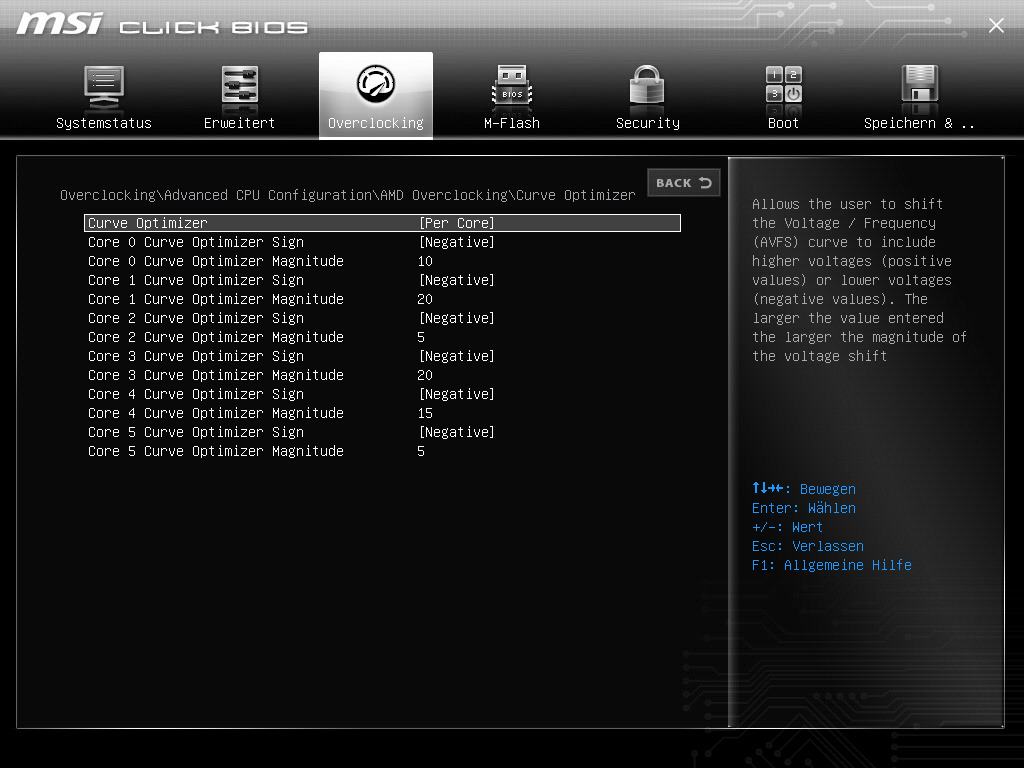Switch to the Speichern & .. tab label

(x=920, y=123)
